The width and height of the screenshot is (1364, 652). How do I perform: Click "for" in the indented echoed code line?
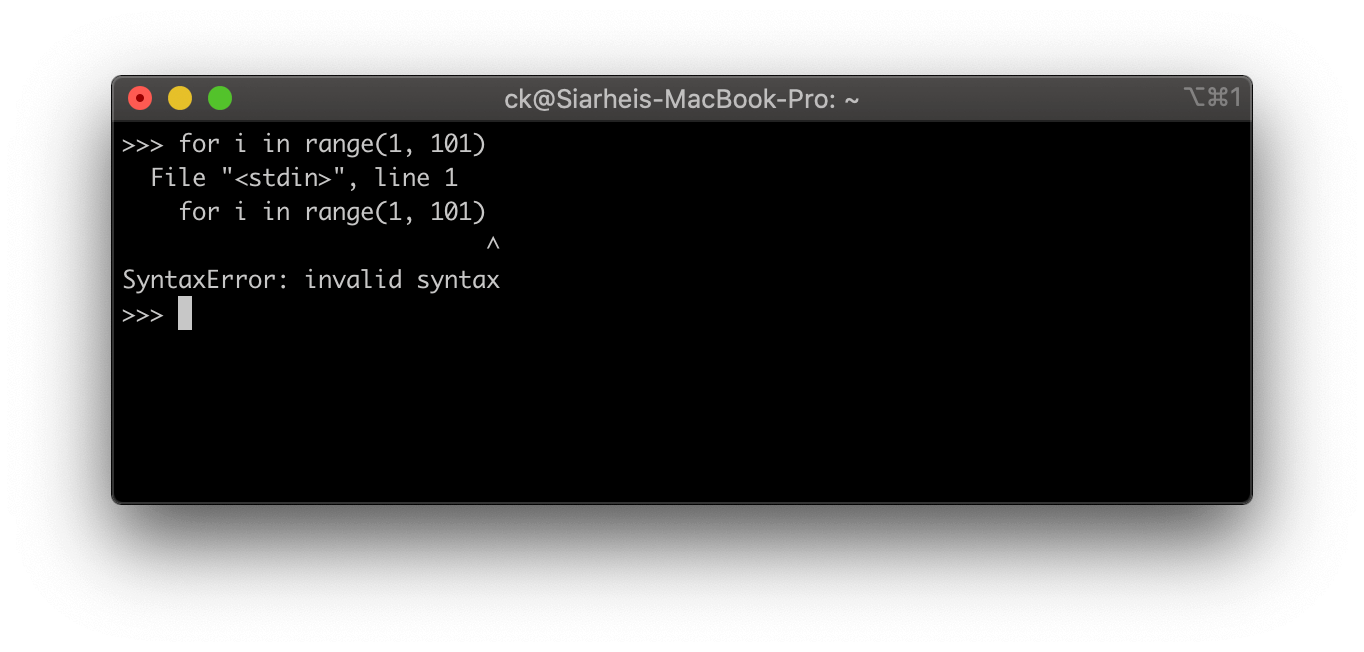tap(199, 212)
